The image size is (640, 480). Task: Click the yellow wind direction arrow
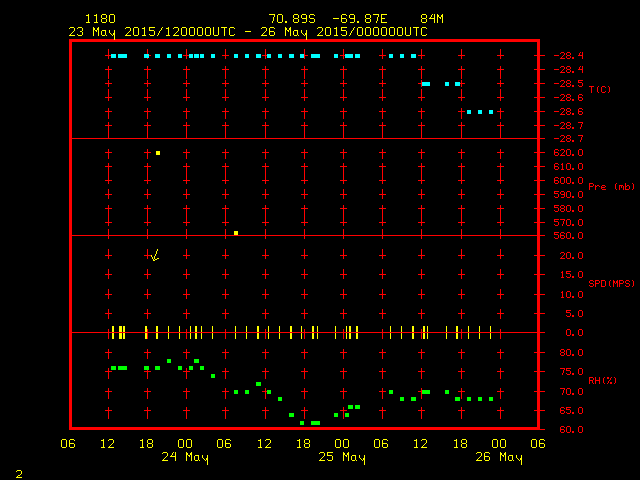point(155,256)
